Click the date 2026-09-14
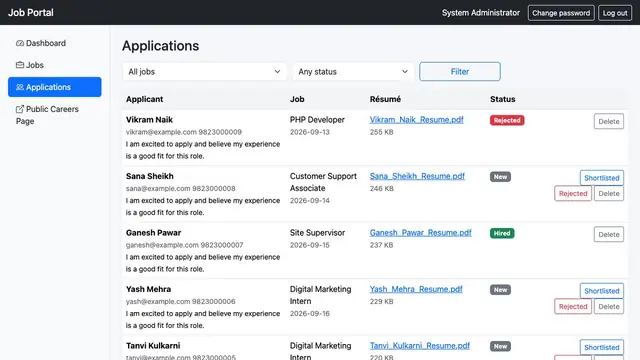 (310, 200)
